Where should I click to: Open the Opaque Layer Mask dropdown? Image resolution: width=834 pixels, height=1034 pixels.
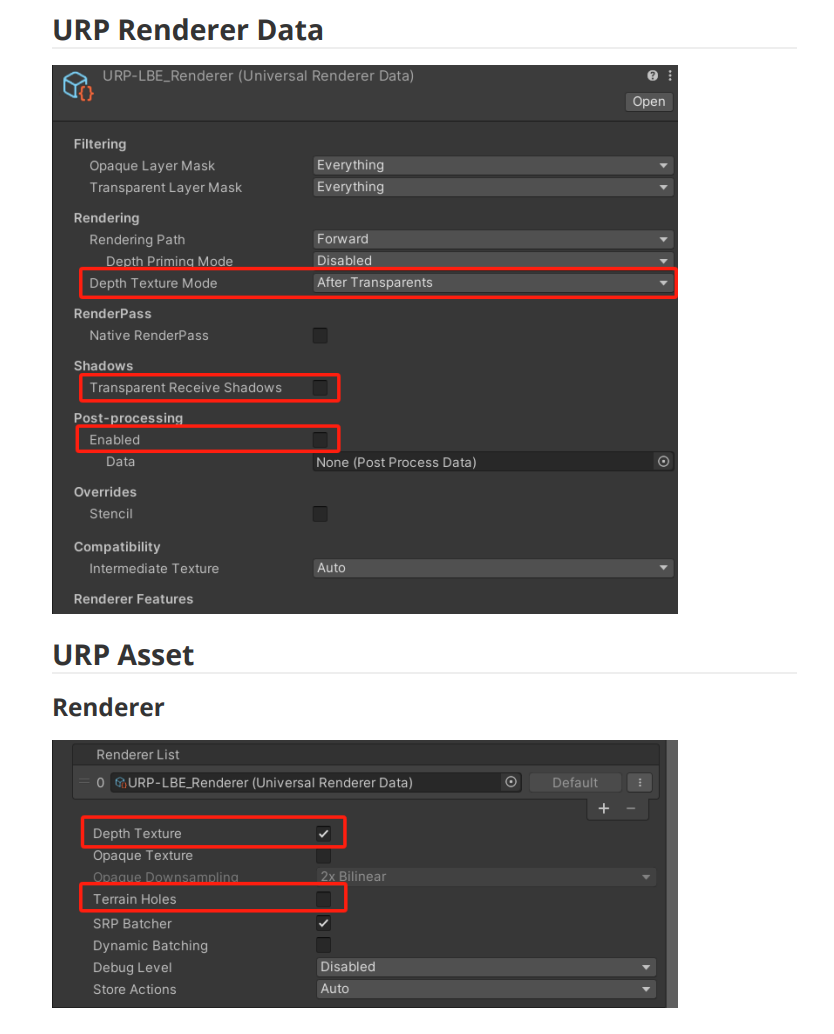[x=493, y=166]
